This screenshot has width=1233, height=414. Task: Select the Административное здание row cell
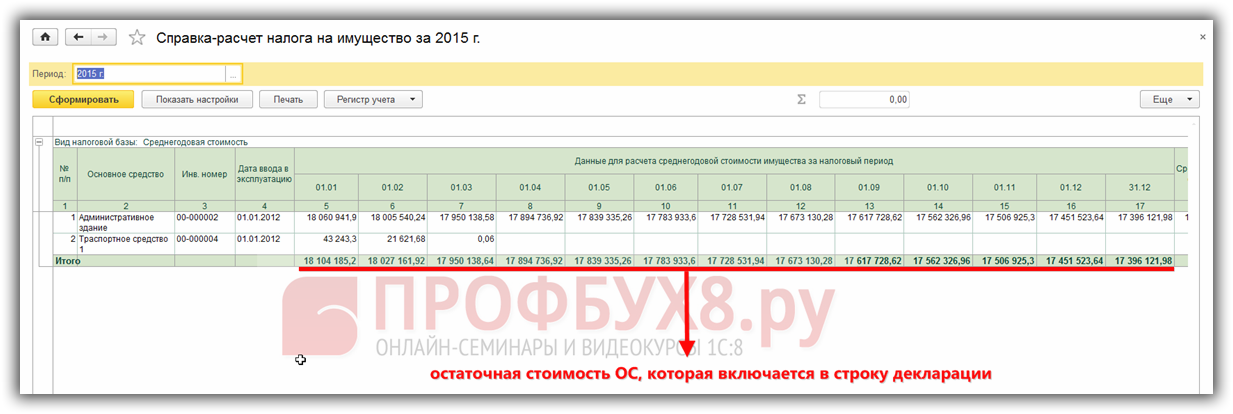tap(125, 221)
